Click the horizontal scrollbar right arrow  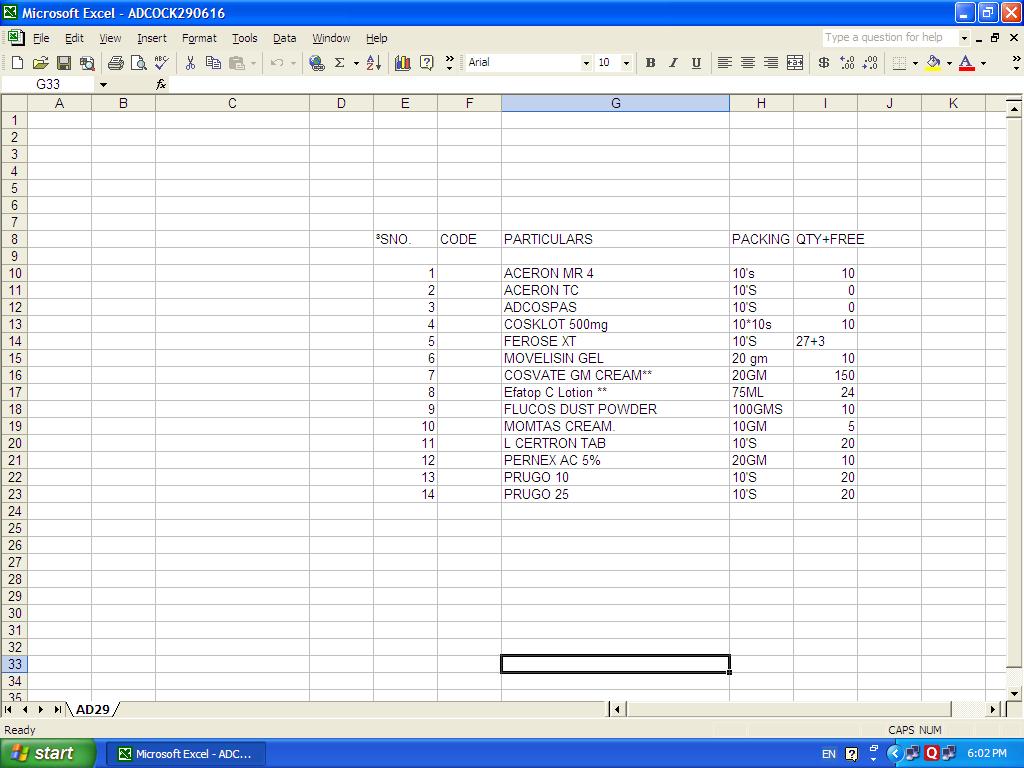993,709
